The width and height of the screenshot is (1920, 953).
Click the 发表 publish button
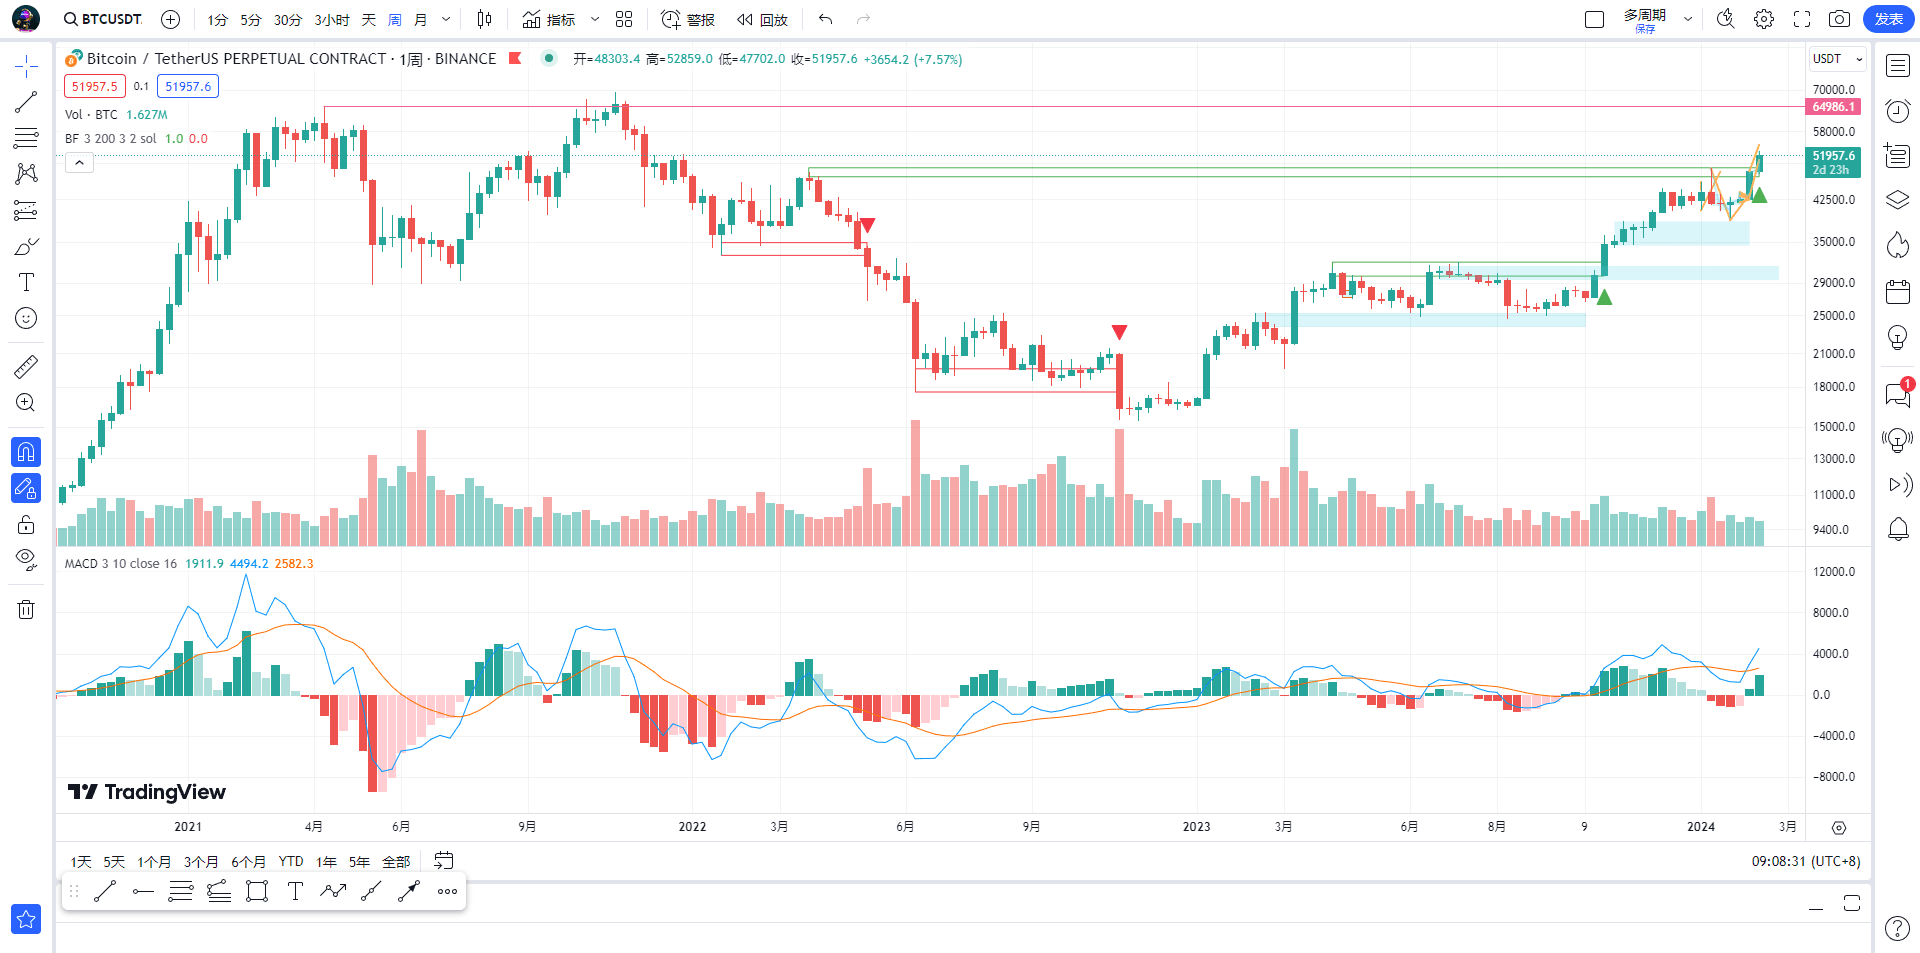1888,19
